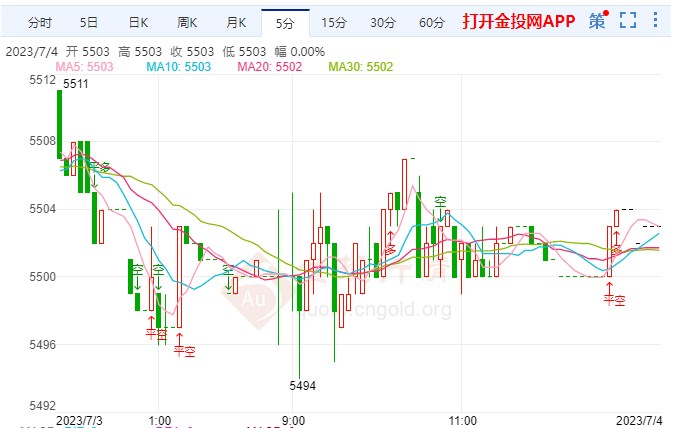The image size is (674, 428).
Task: Click the 策 strategy icon
Action: click(598, 20)
